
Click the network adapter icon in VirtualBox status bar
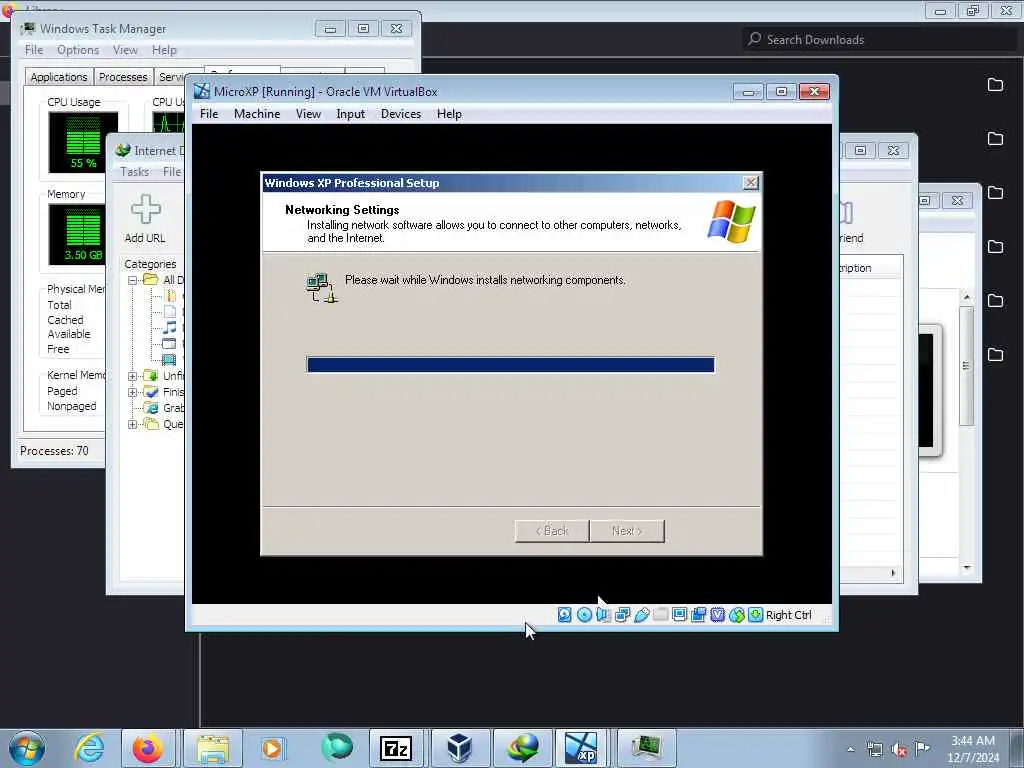click(622, 615)
